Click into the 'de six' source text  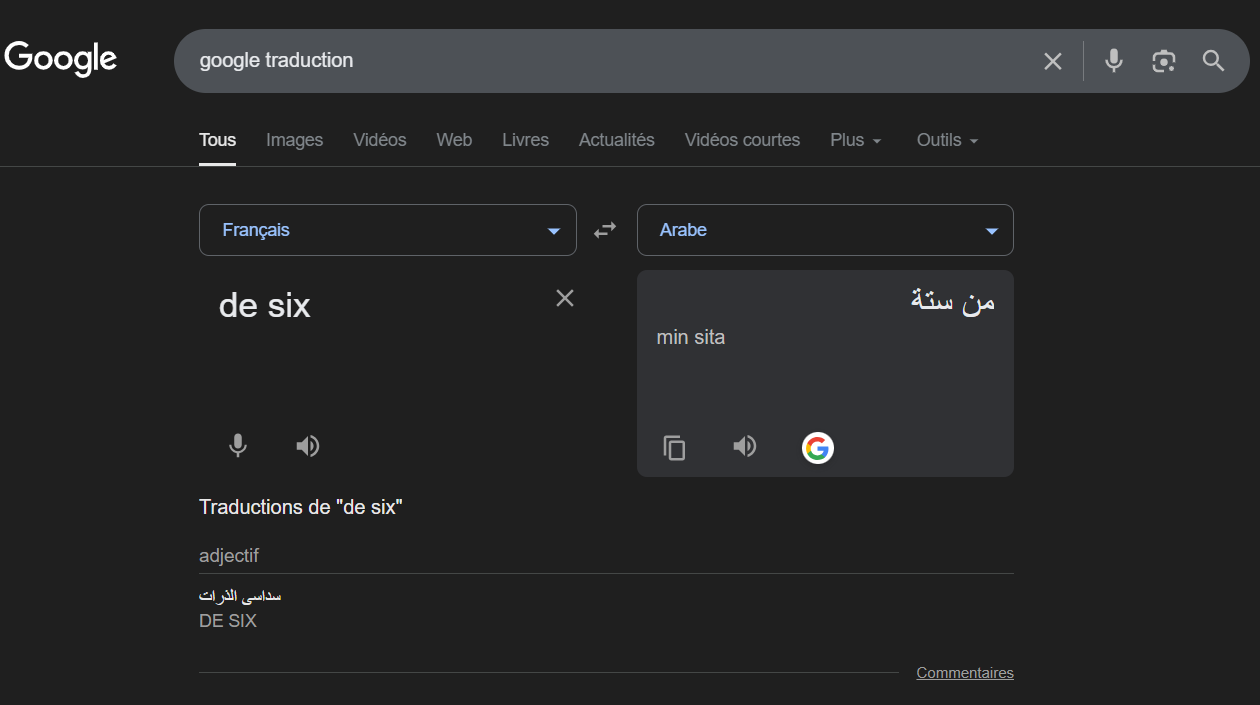click(265, 305)
